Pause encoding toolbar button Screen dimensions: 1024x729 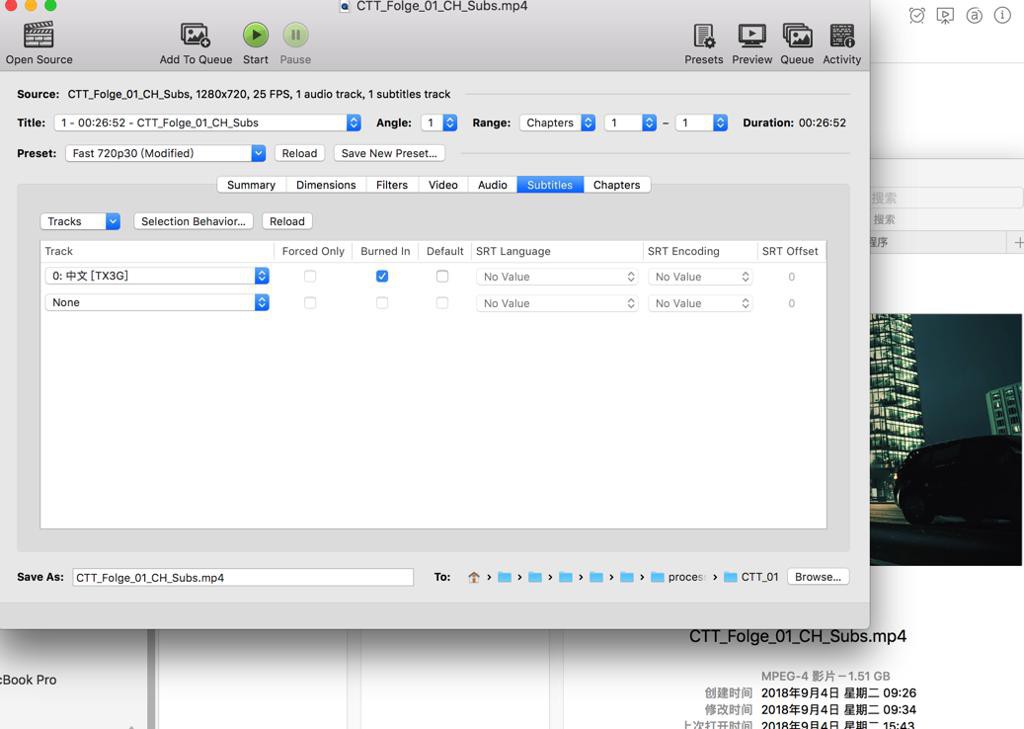point(295,35)
